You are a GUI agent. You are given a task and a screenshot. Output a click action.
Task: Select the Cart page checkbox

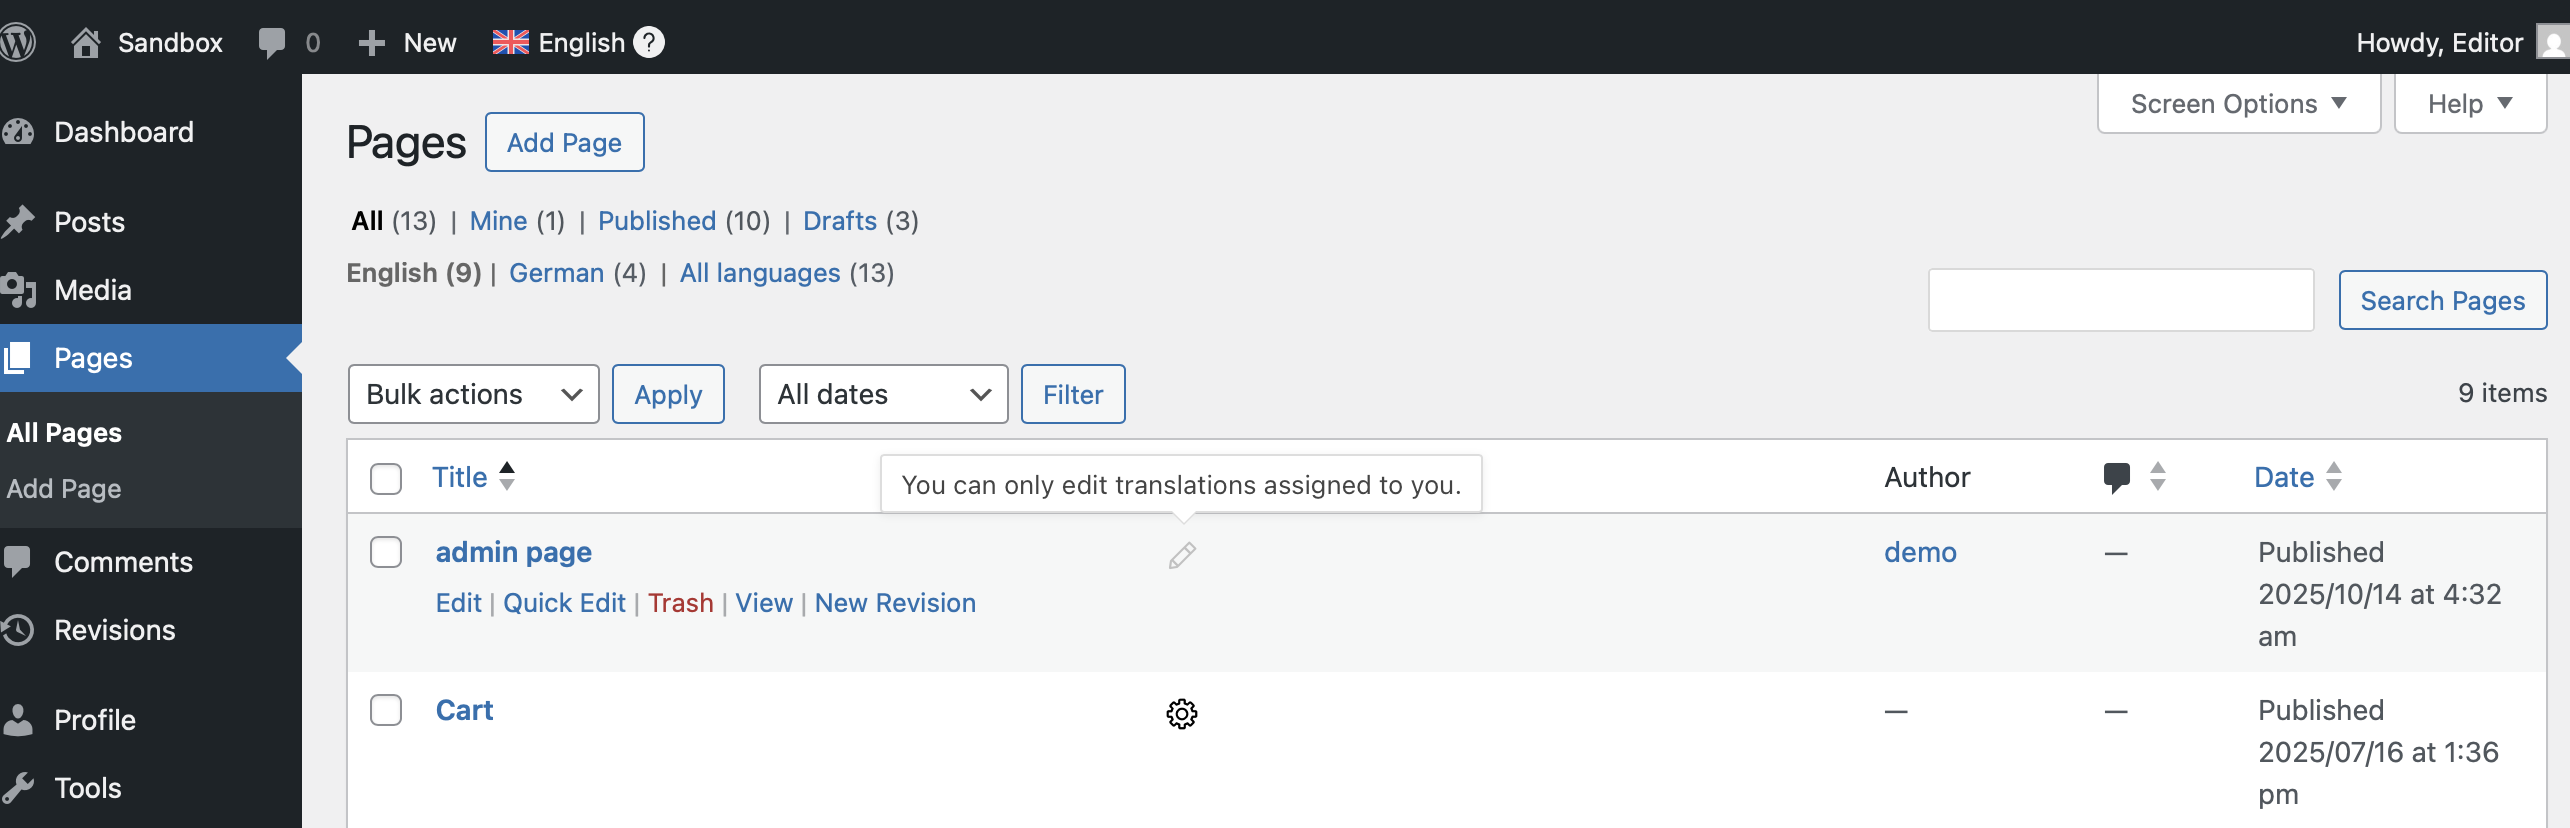[386, 710]
